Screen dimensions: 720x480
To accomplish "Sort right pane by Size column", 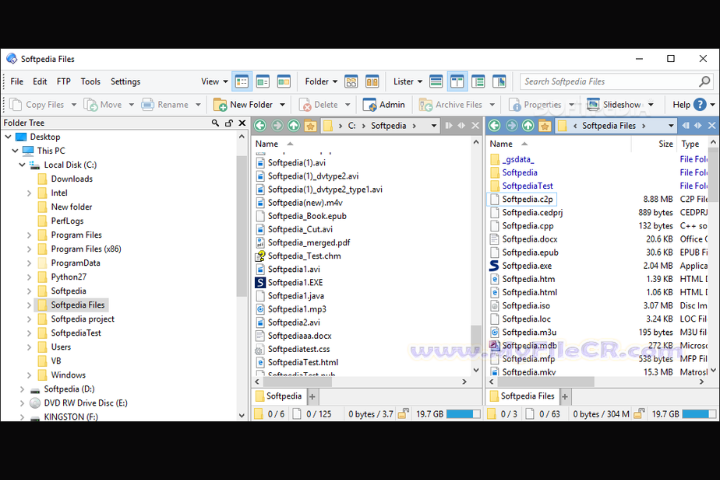I will 665,144.
